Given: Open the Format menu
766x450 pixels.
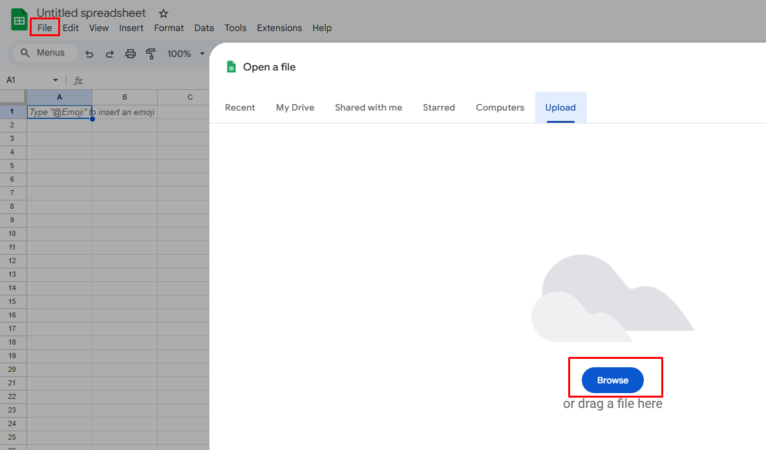Looking at the screenshot, I should tap(168, 28).
